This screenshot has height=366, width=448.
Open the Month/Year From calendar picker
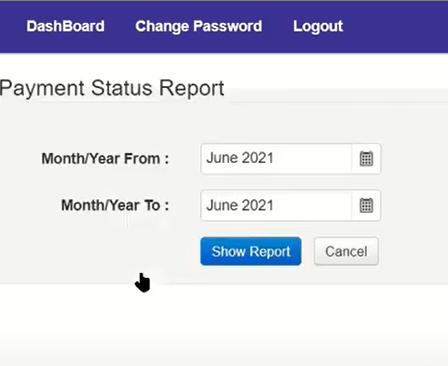coord(366,159)
